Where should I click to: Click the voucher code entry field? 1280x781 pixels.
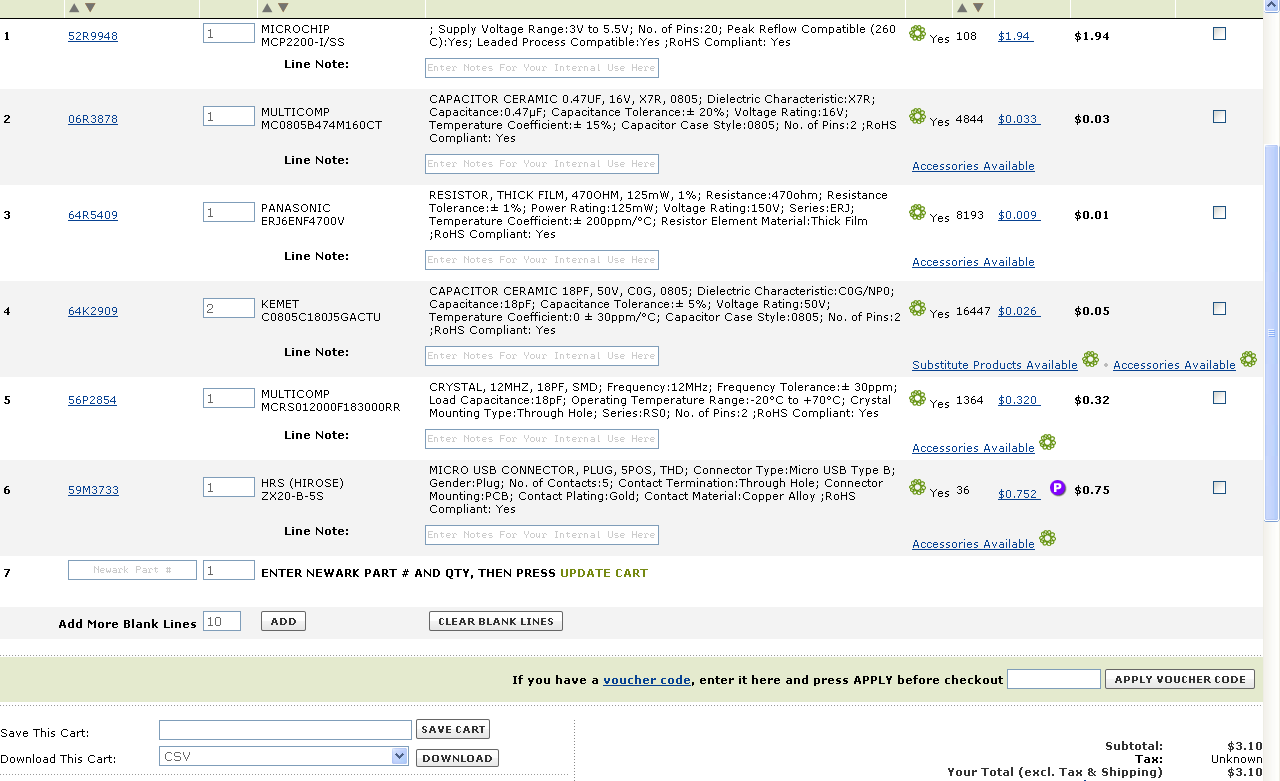tap(1054, 679)
